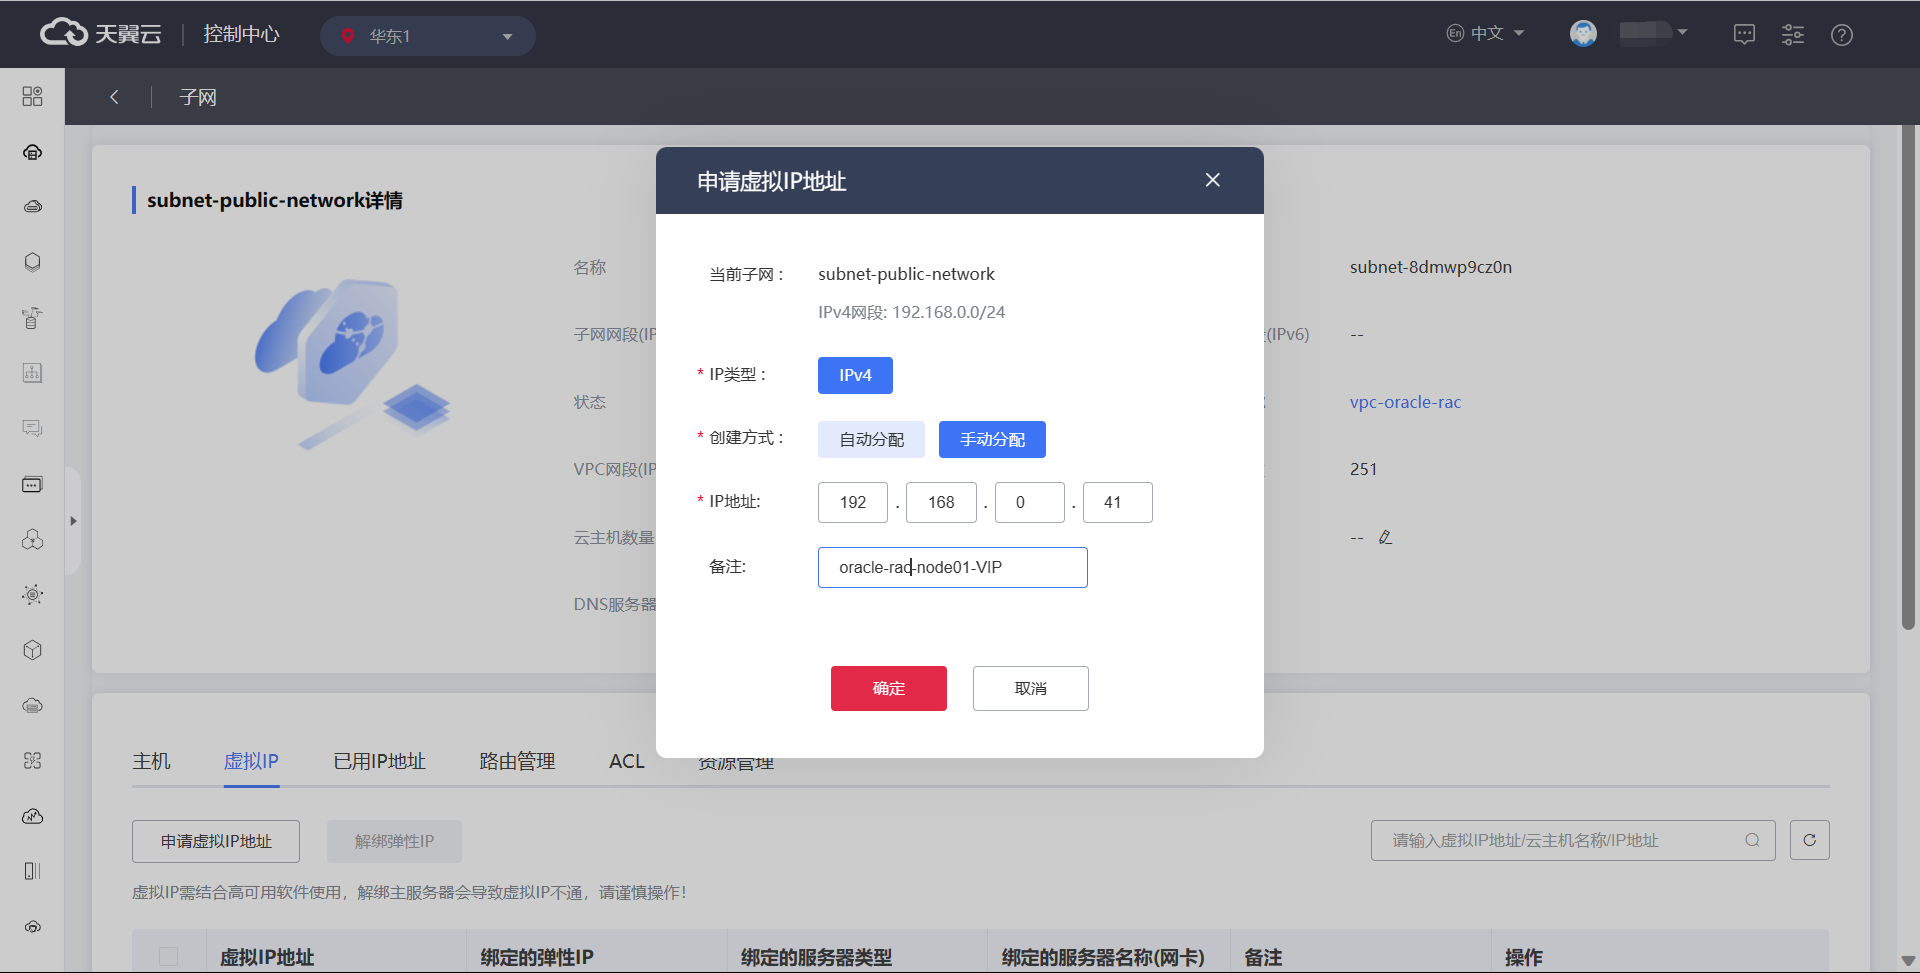Click the edit pencil icon in subnet details

[1385, 537]
